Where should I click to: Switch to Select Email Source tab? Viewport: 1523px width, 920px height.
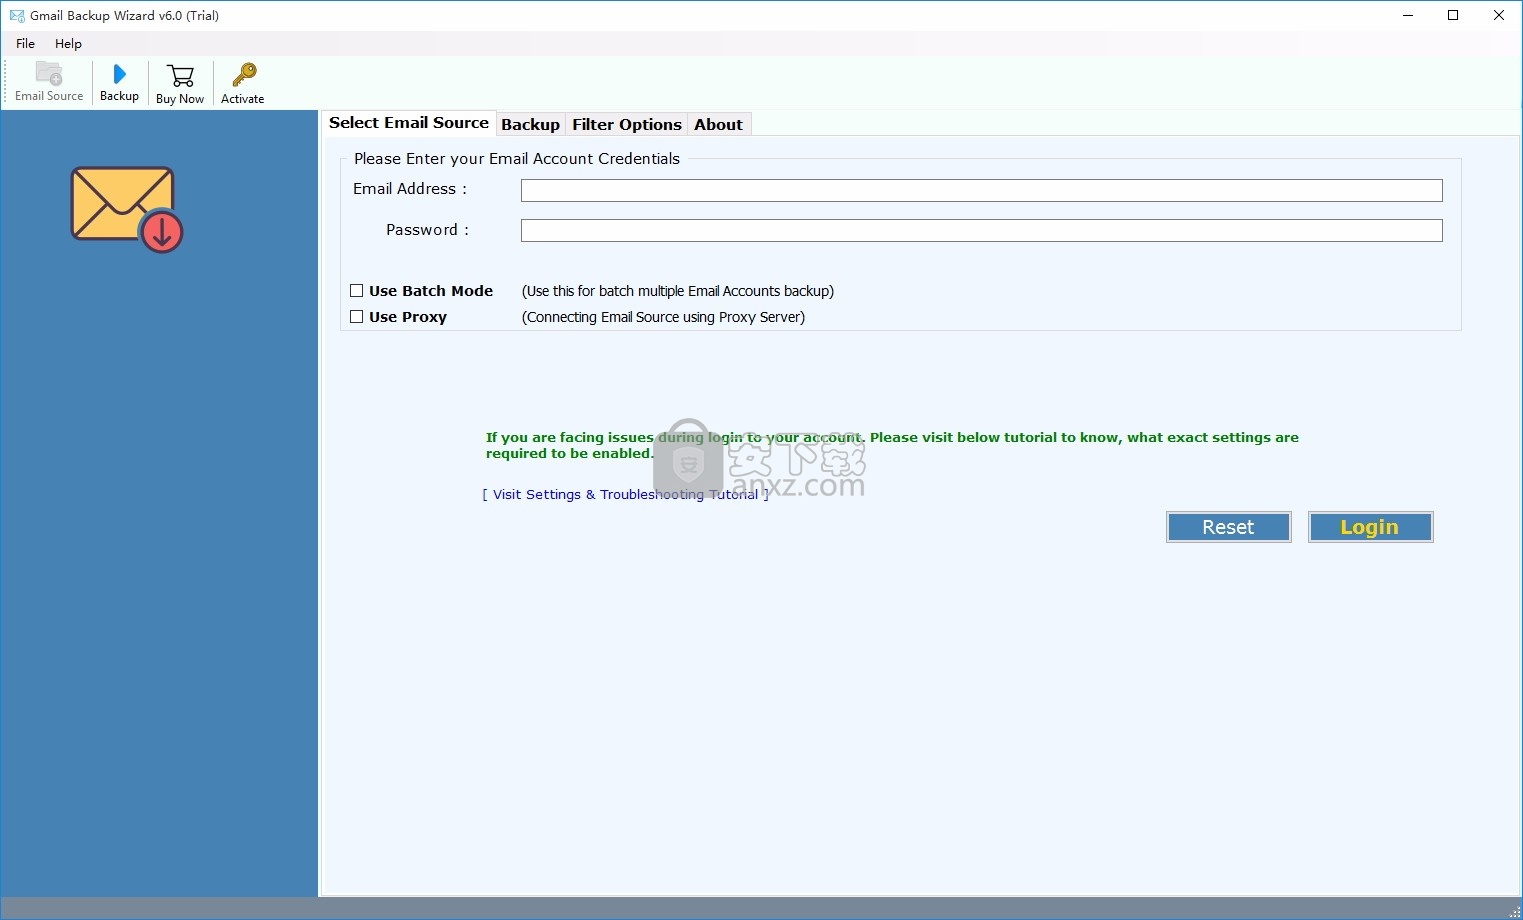pyautogui.click(x=409, y=123)
